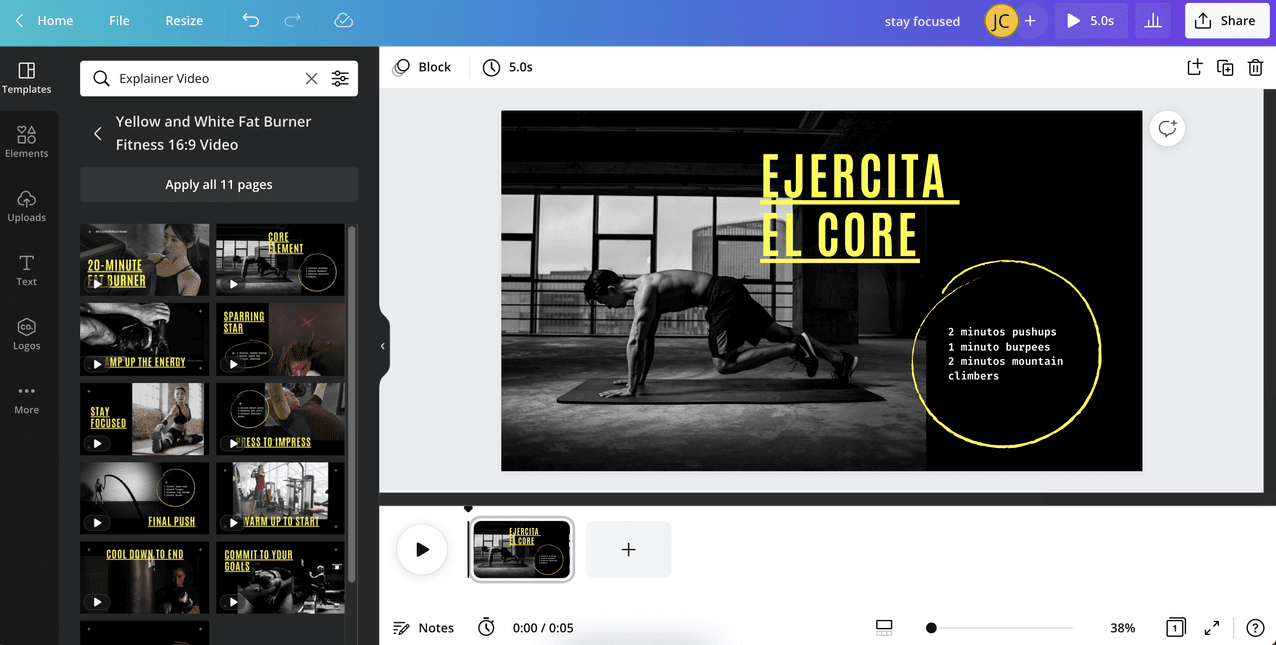Click the template list scrollbar
Image resolution: width=1276 pixels, height=645 pixels.
pyautogui.click(x=351, y=405)
